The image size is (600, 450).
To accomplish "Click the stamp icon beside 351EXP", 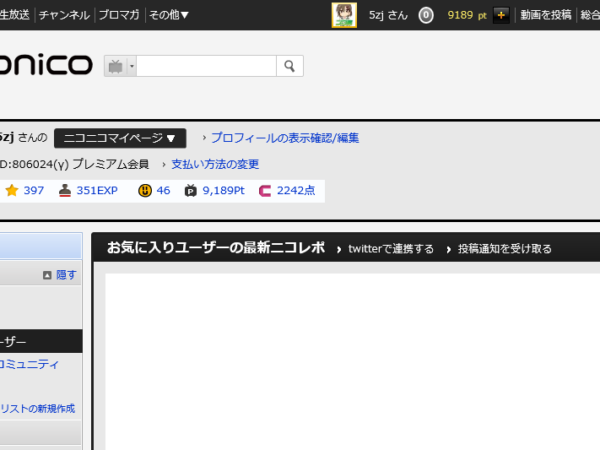I will click(65, 190).
